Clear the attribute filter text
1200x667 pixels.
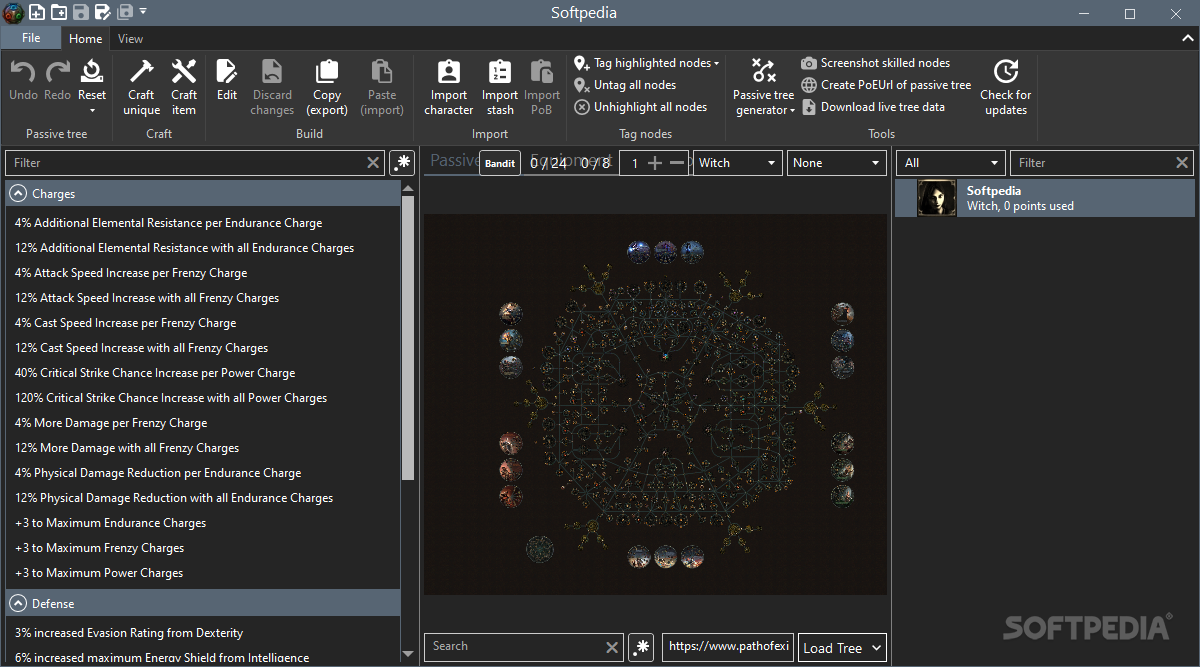(x=373, y=163)
